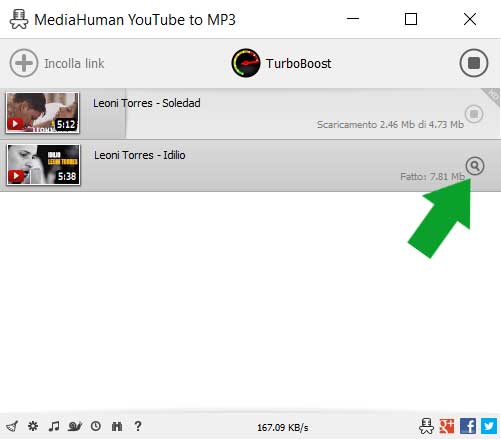Select the Leoni Torres - Soledad title
The width and height of the screenshot is (501, 440).
tap(147, 103)
